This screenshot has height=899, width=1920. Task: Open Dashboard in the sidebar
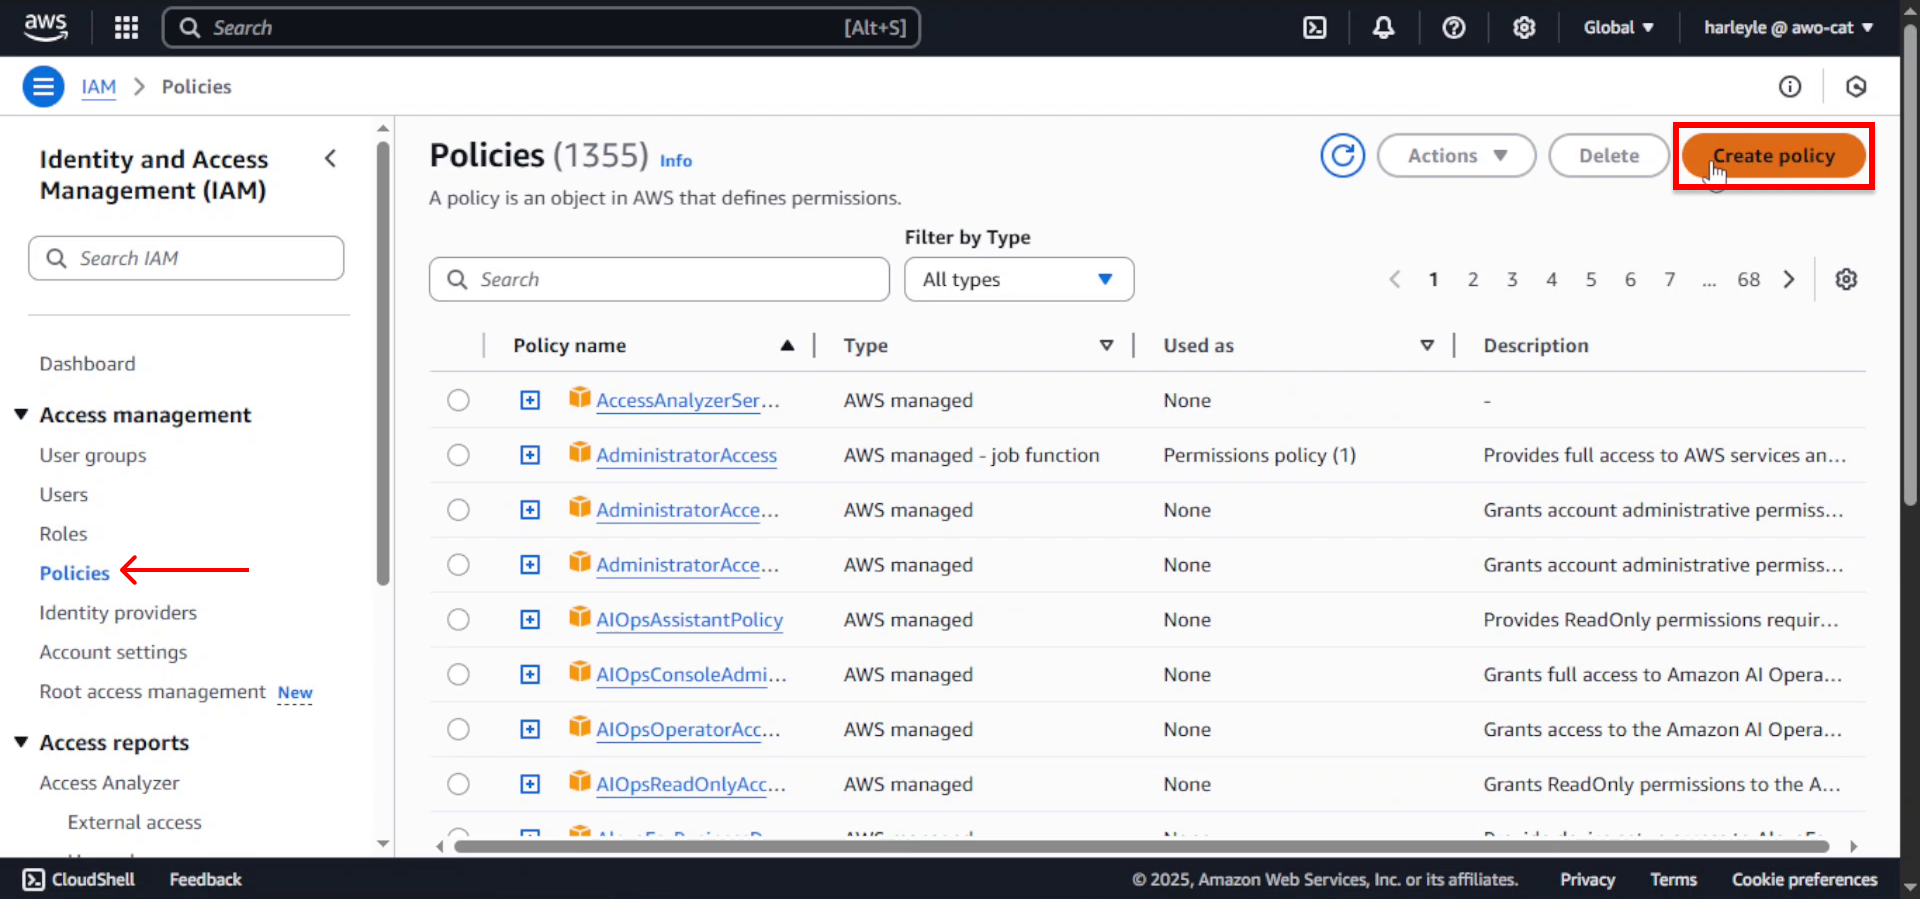point(87,364)
